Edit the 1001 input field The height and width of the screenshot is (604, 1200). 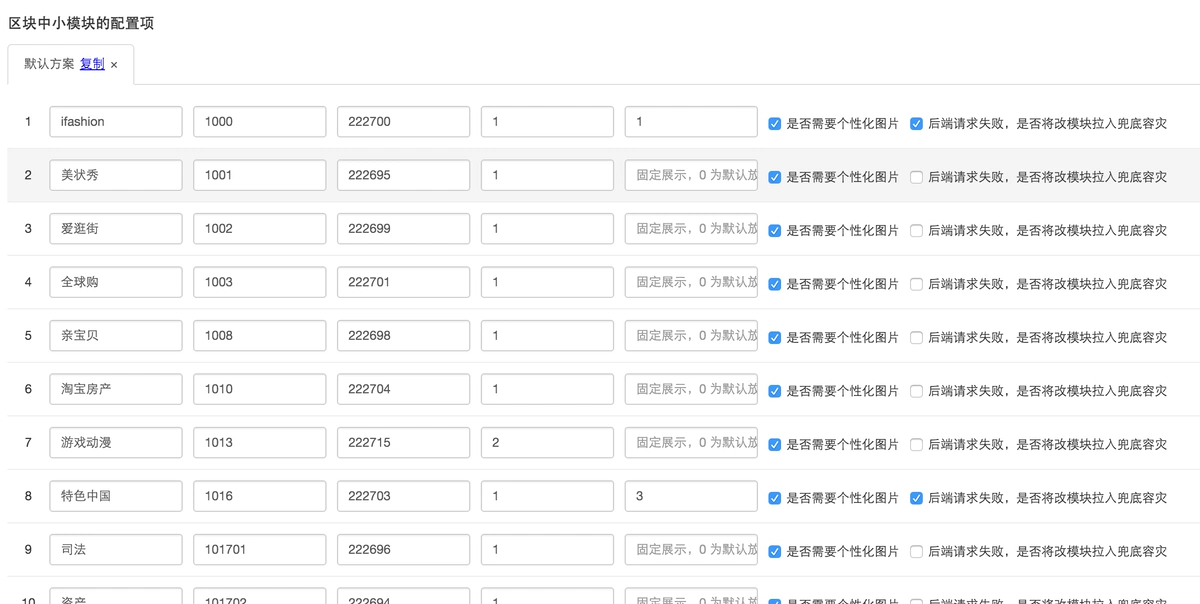pyautogui.click(x=260, y=175)
